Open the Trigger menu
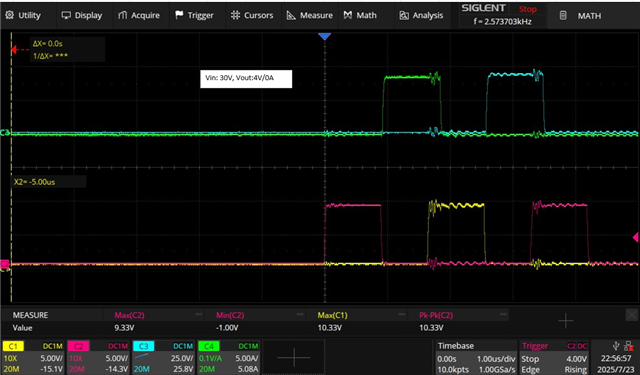The width and height of the screenshot is (640, 375). 194,16
